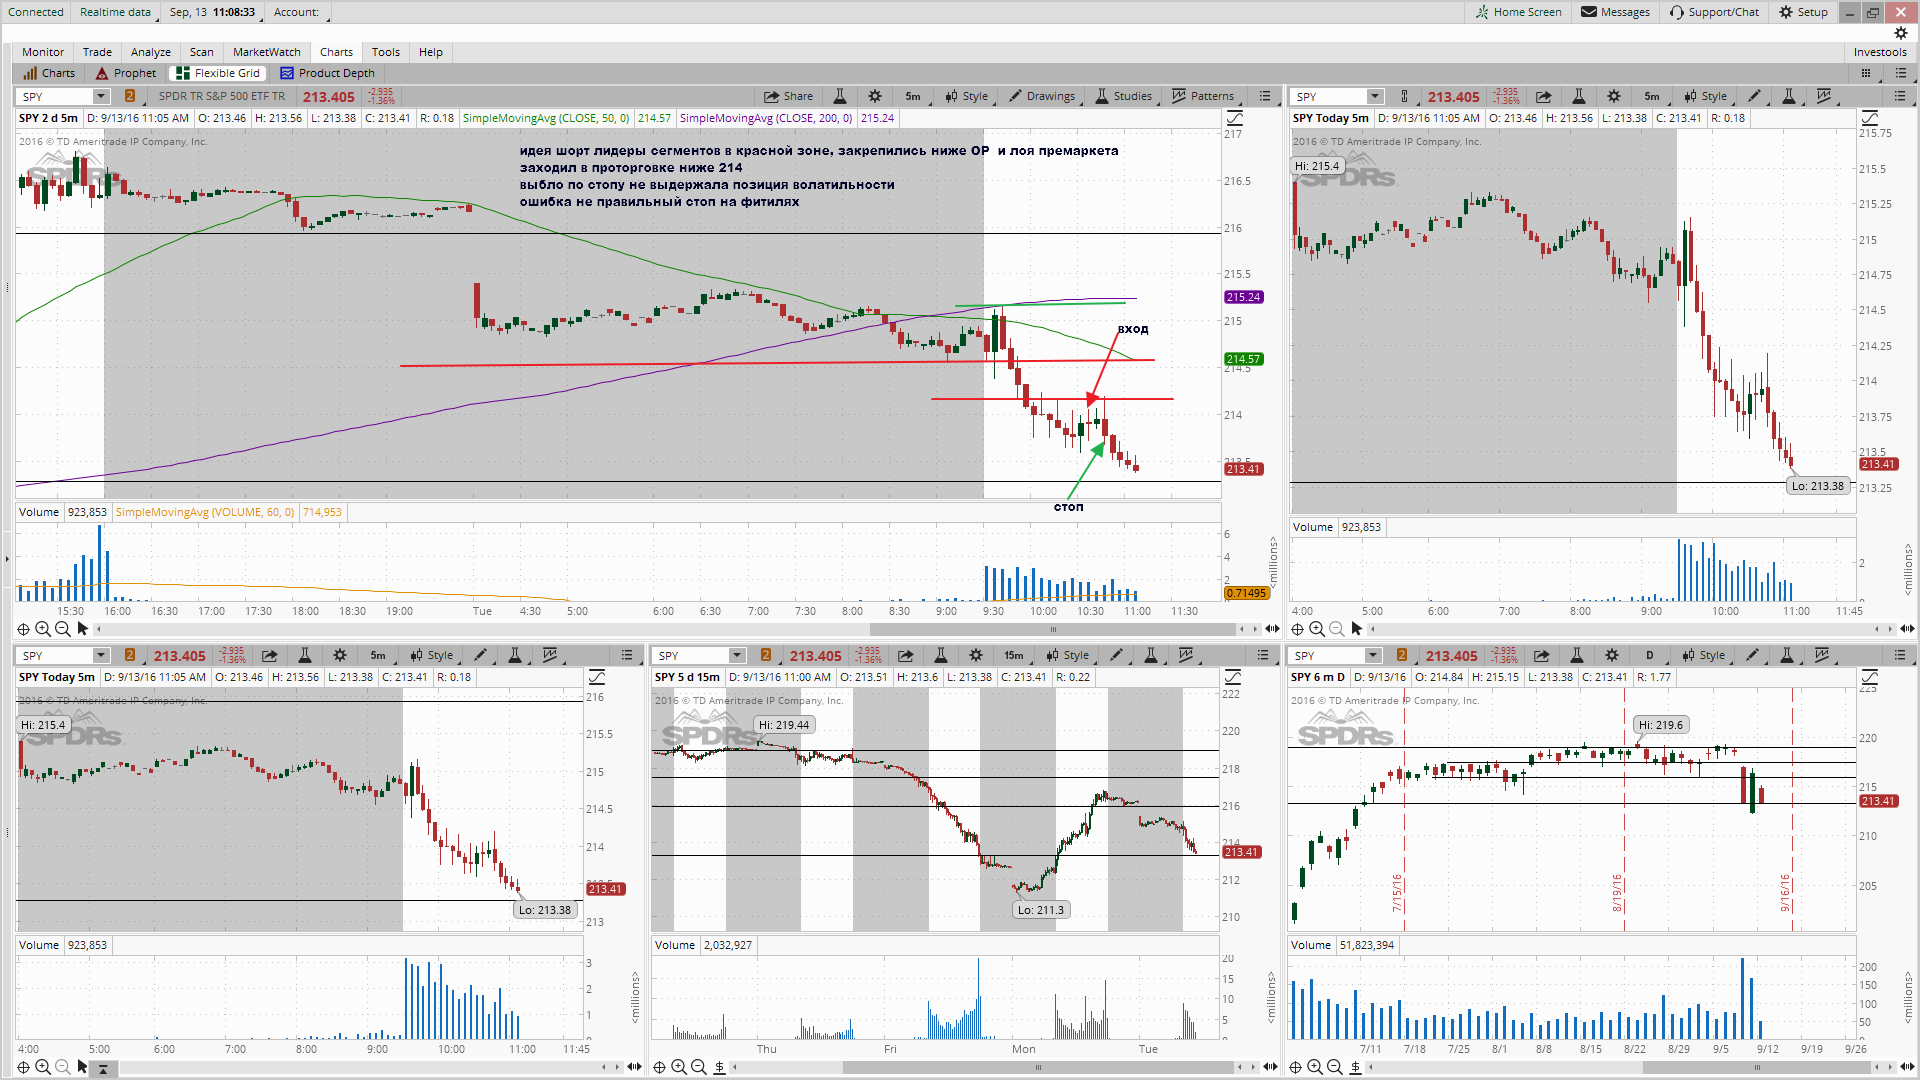Open the D timeframe on bottom-right chart
Viewport: 1920px width, 1080px height.
click(1650, 655)
